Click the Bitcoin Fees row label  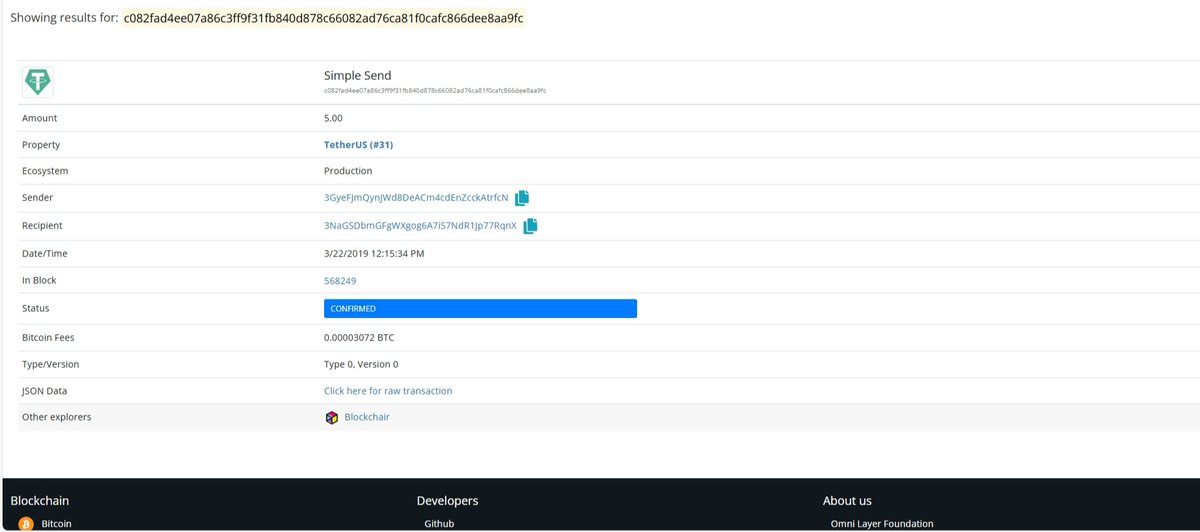tap(49, 338)
